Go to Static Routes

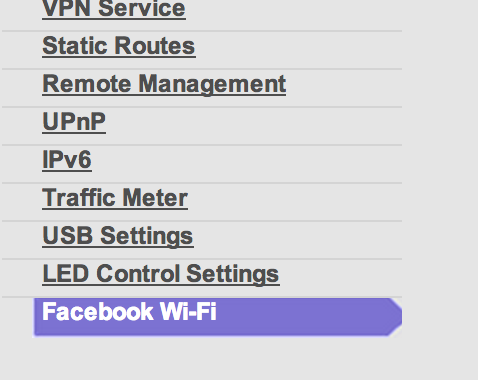point(119,46)
